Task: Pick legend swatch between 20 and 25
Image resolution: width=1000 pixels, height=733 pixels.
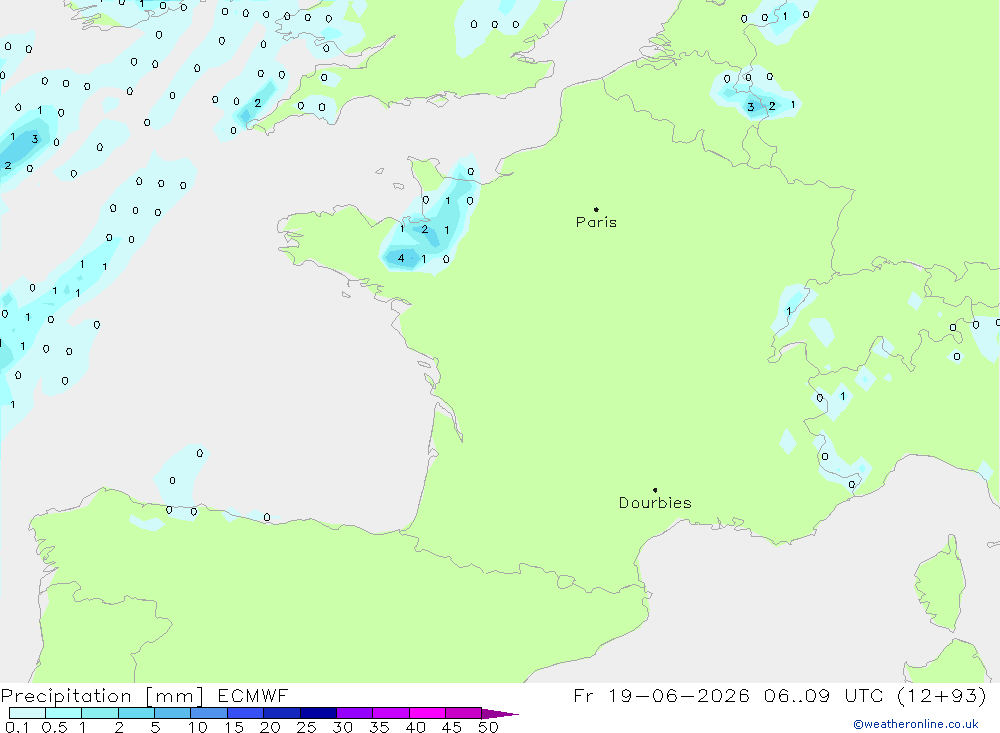Action: (x=281, y=713)
